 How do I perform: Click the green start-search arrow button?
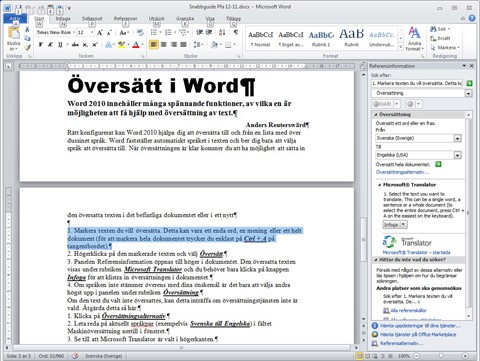469,83
